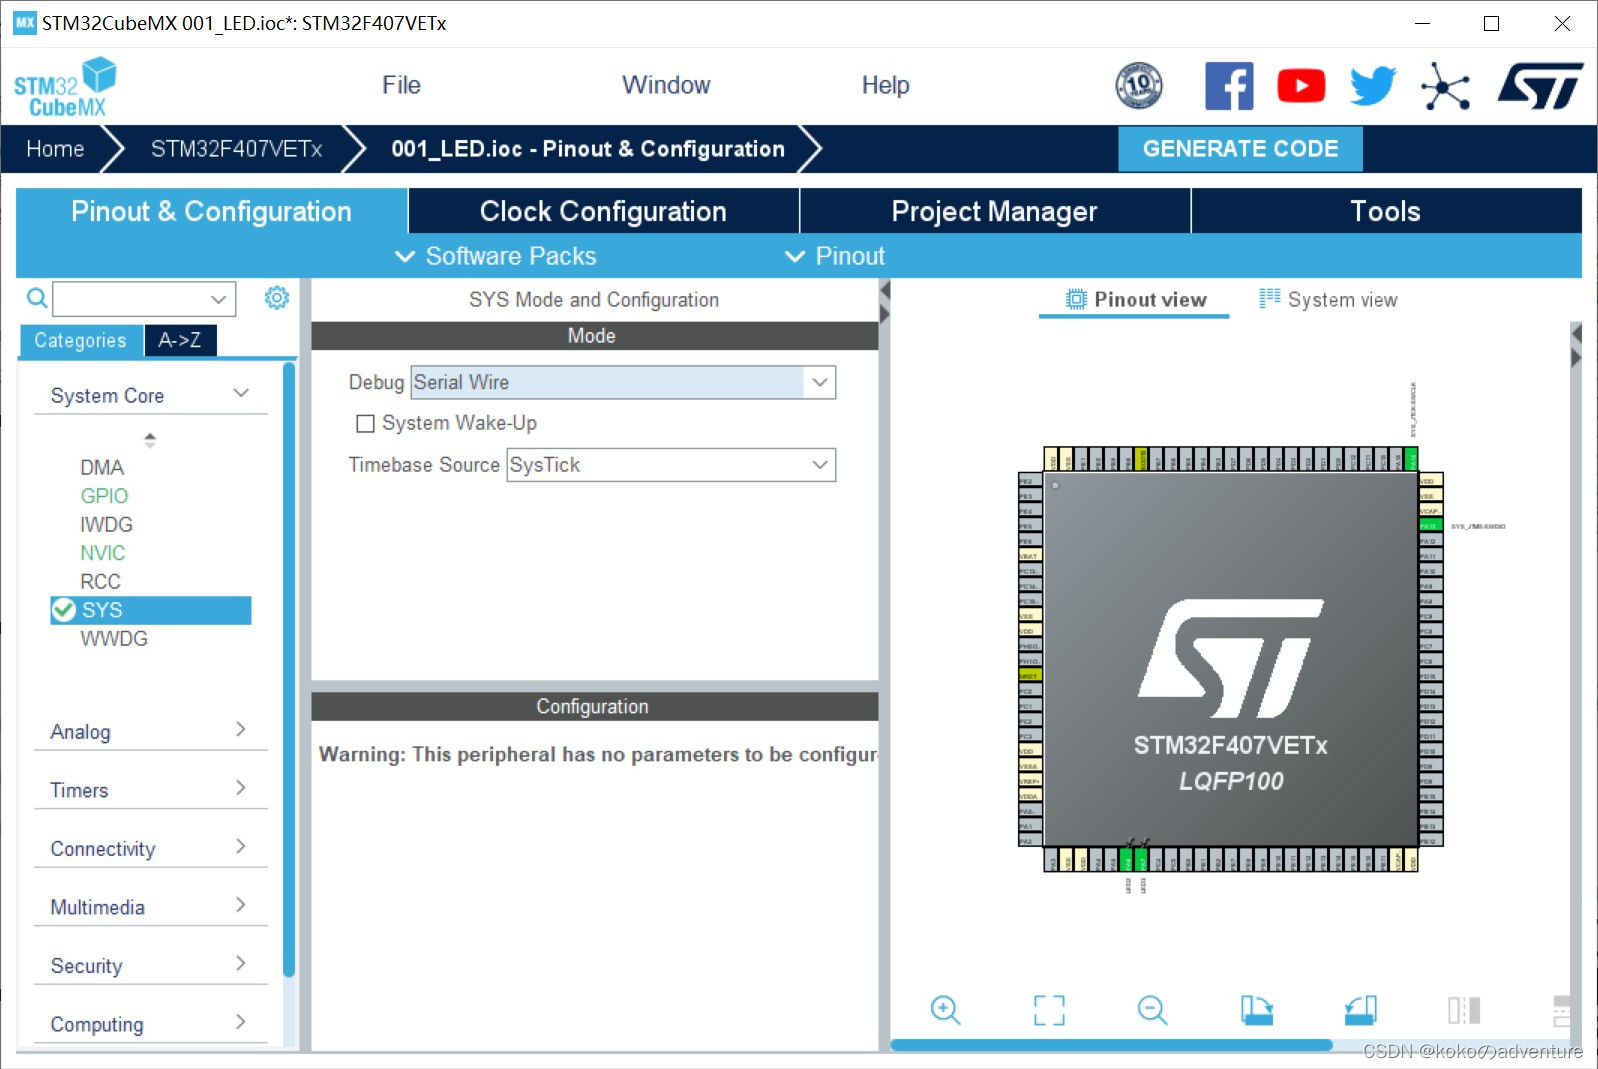Select RCC in System Core list

click(100, 581)
